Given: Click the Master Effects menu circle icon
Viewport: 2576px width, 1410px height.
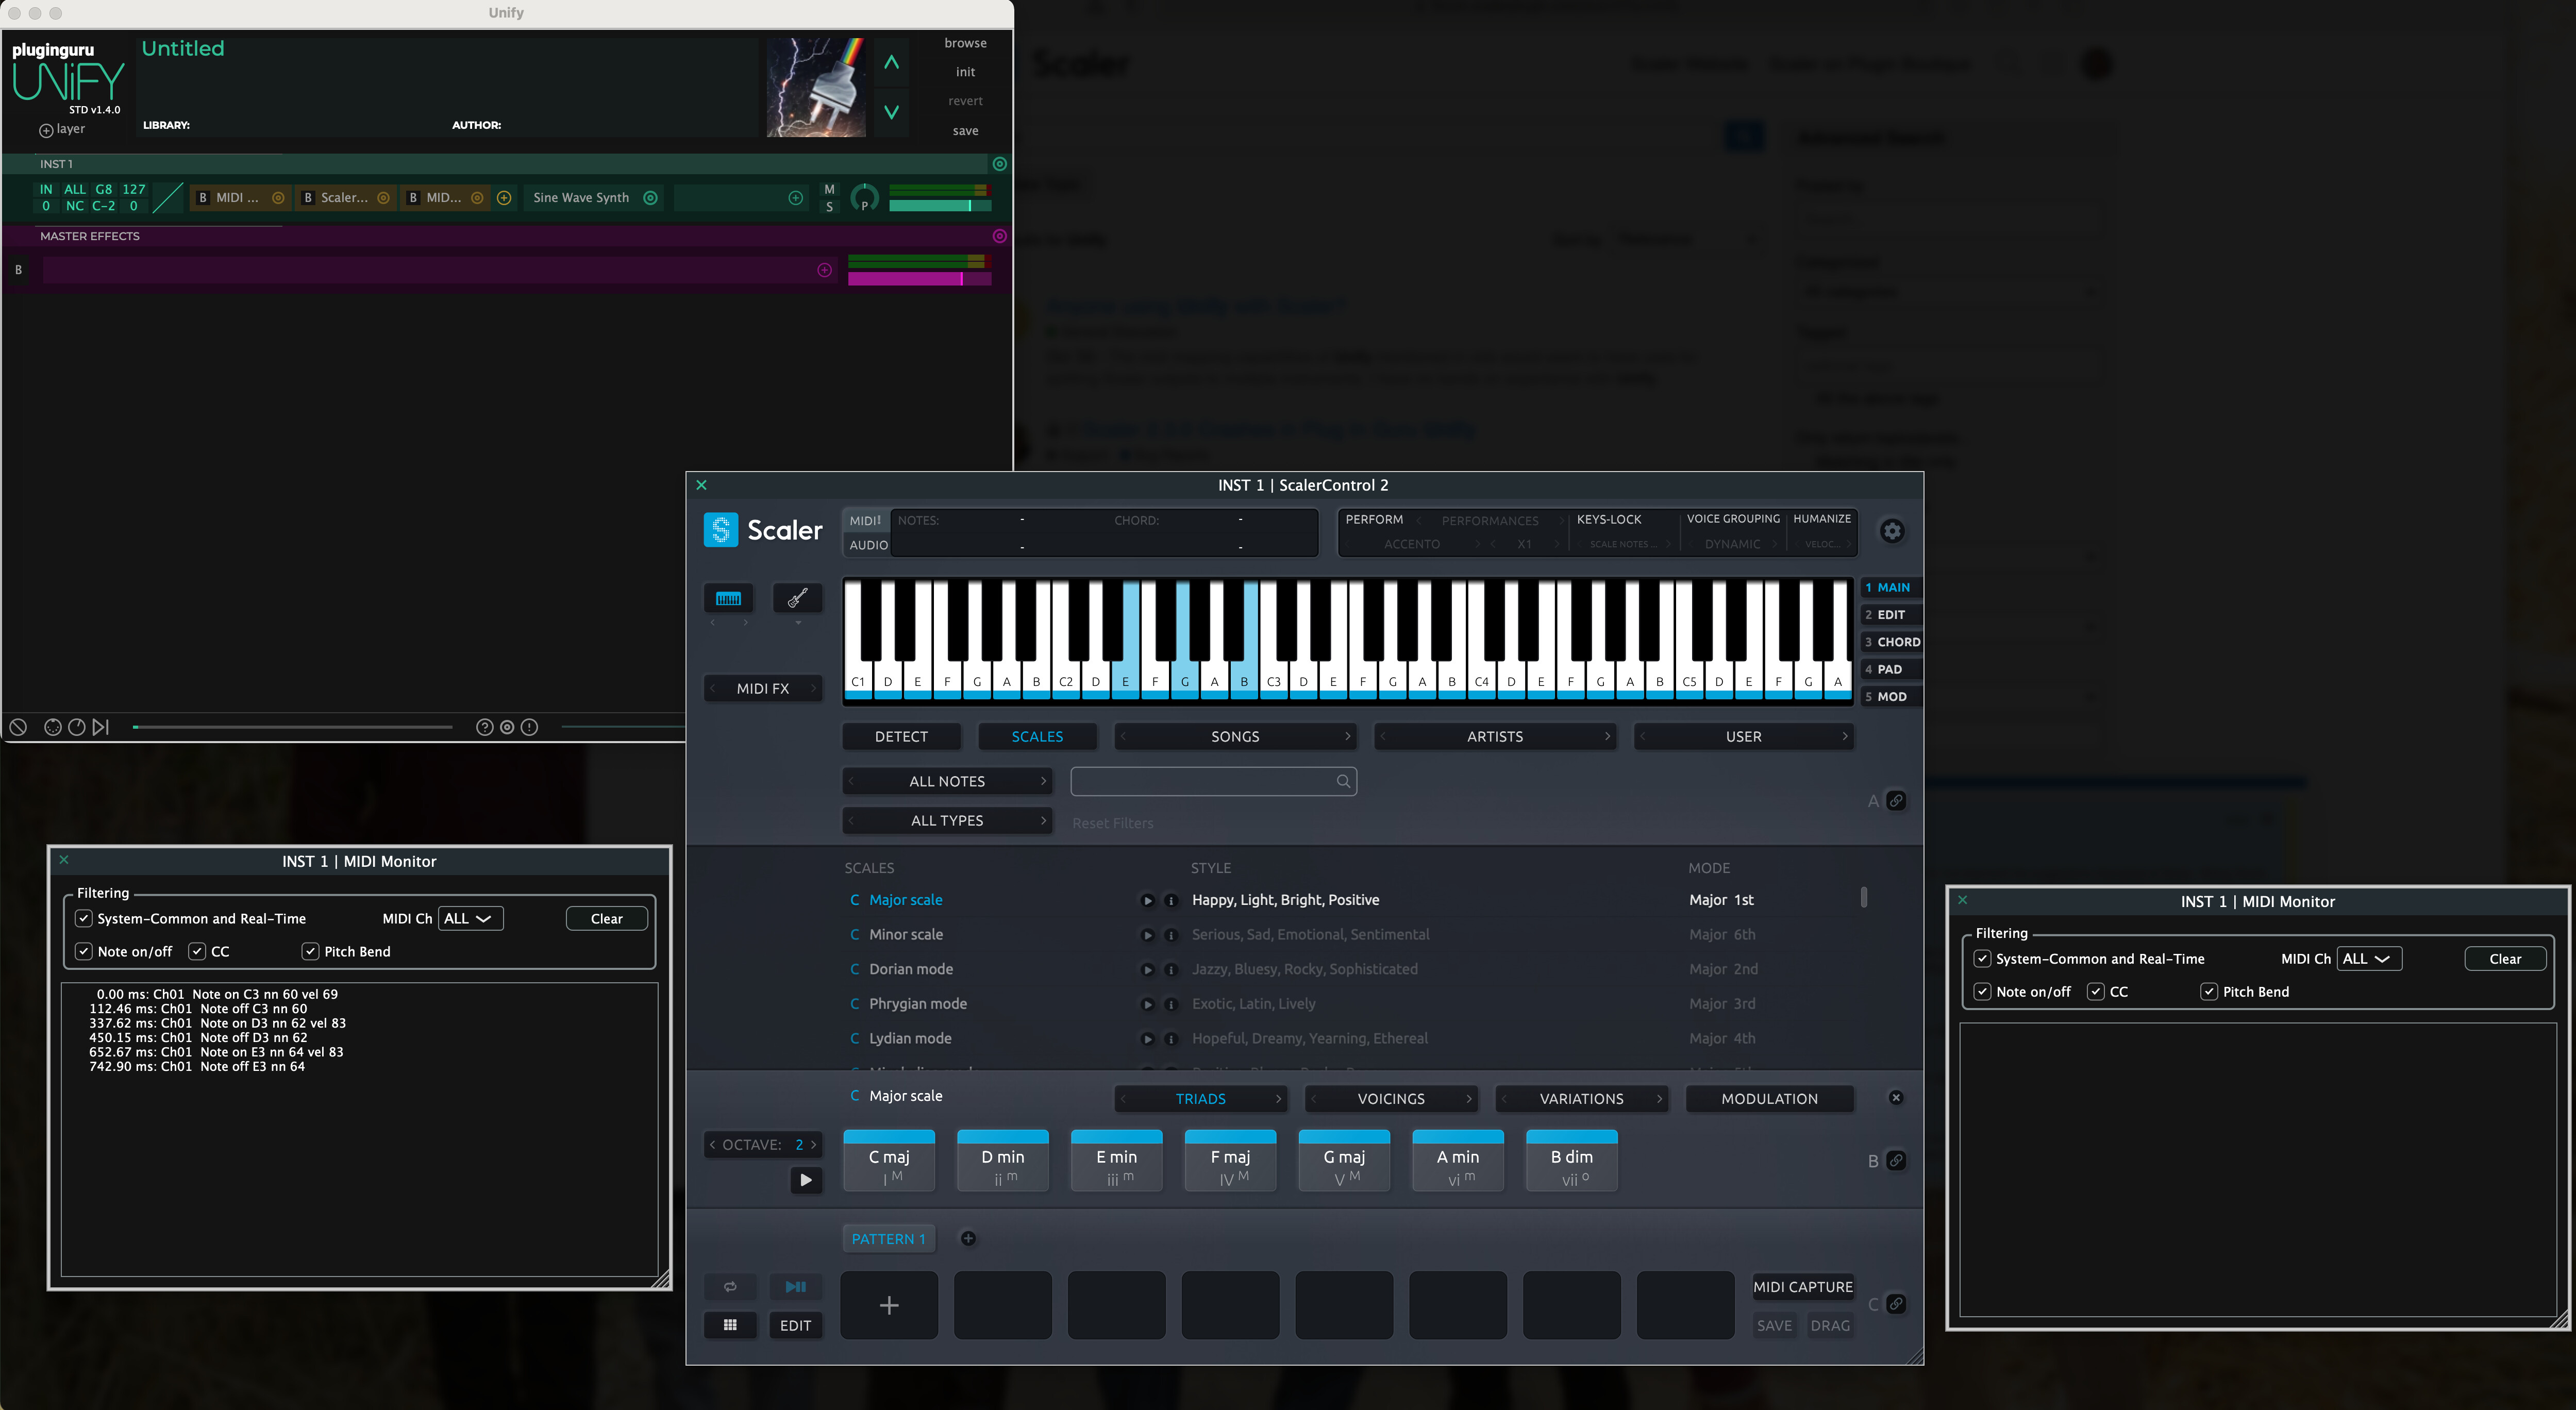Looking at the screenshot, I should pyautogui.click(x=999, y=236).
